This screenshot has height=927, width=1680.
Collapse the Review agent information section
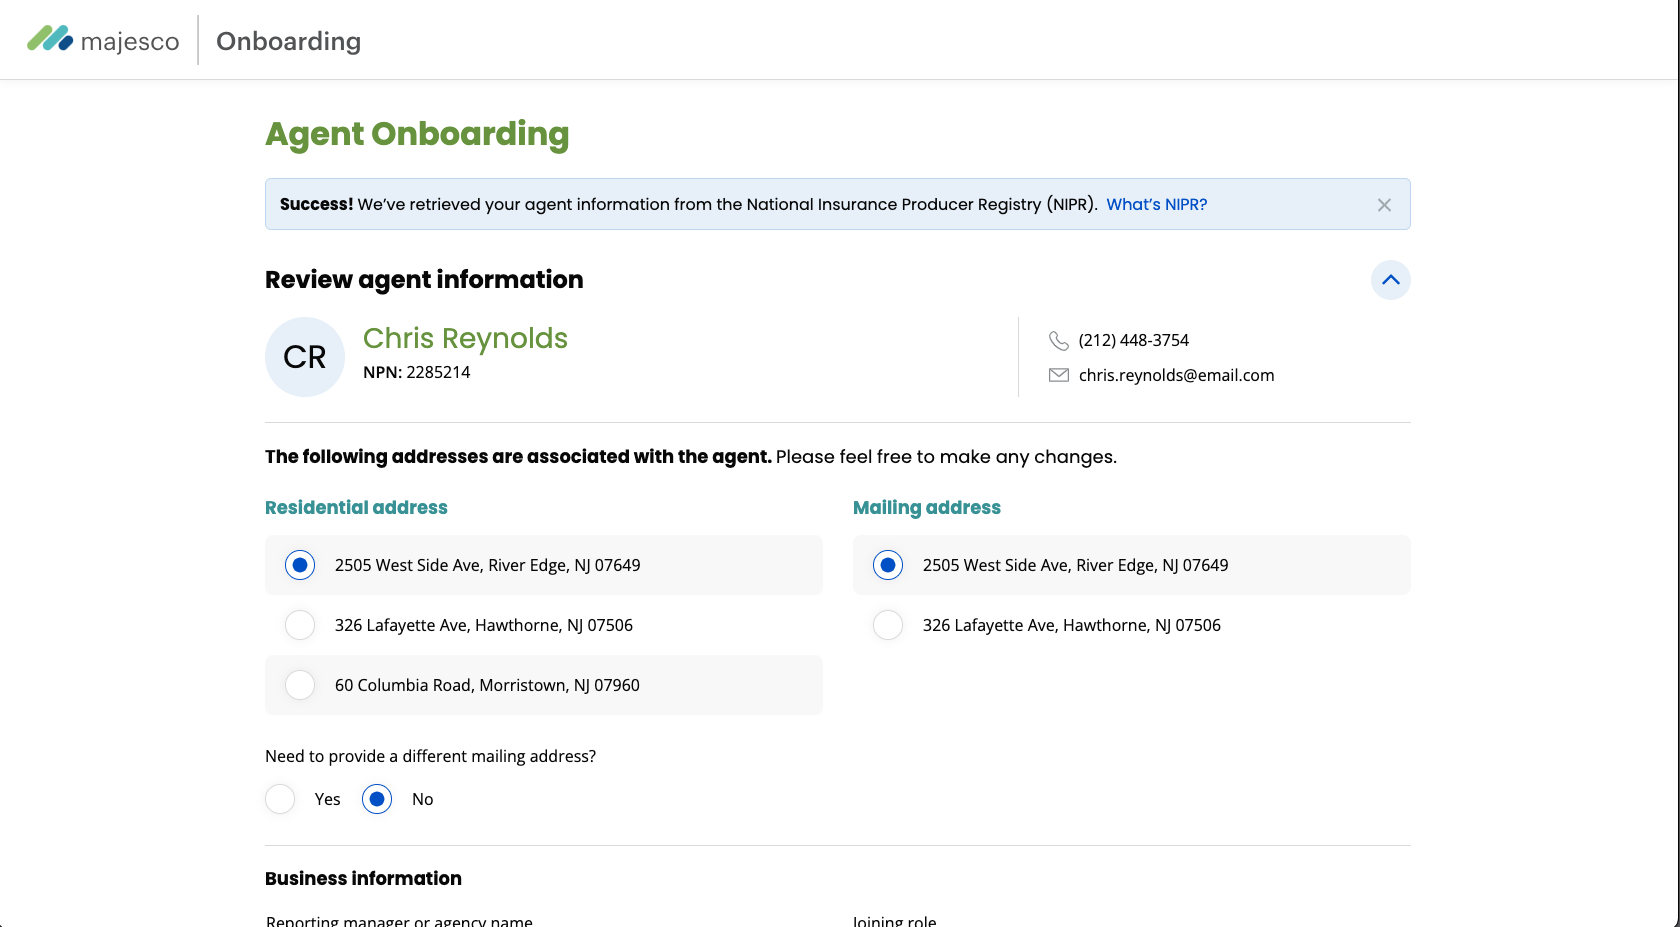1390,280
